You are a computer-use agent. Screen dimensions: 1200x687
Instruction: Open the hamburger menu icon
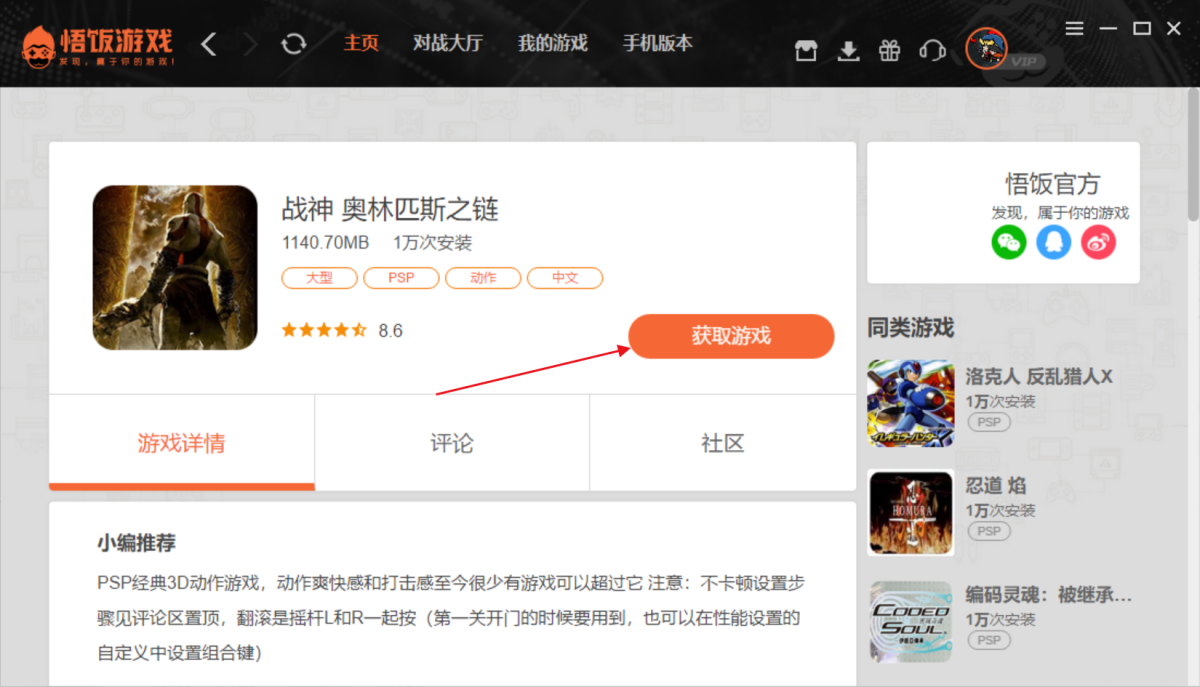(1074, 28)
